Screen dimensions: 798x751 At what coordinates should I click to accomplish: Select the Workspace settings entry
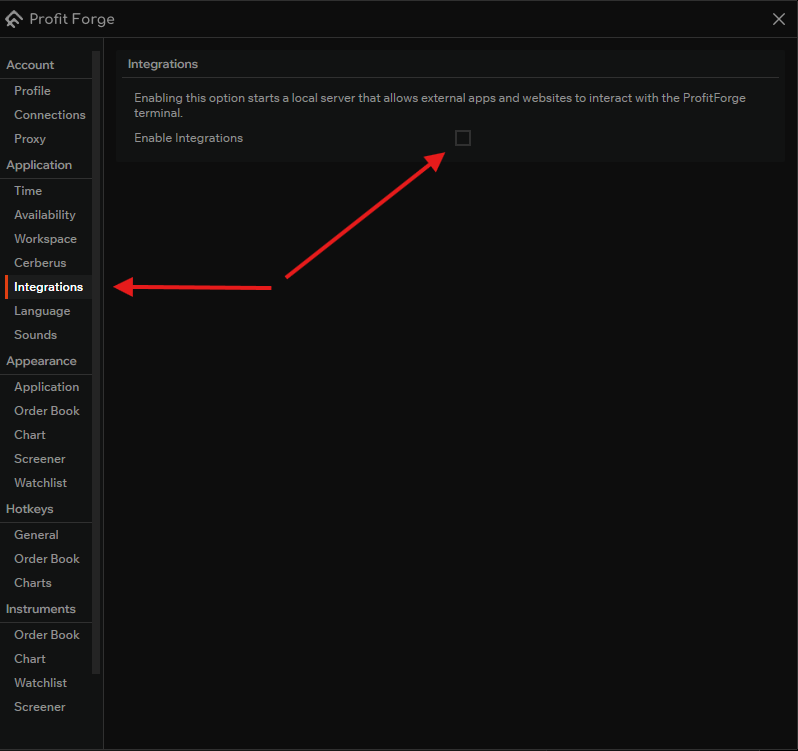click(x=45, y=239)
